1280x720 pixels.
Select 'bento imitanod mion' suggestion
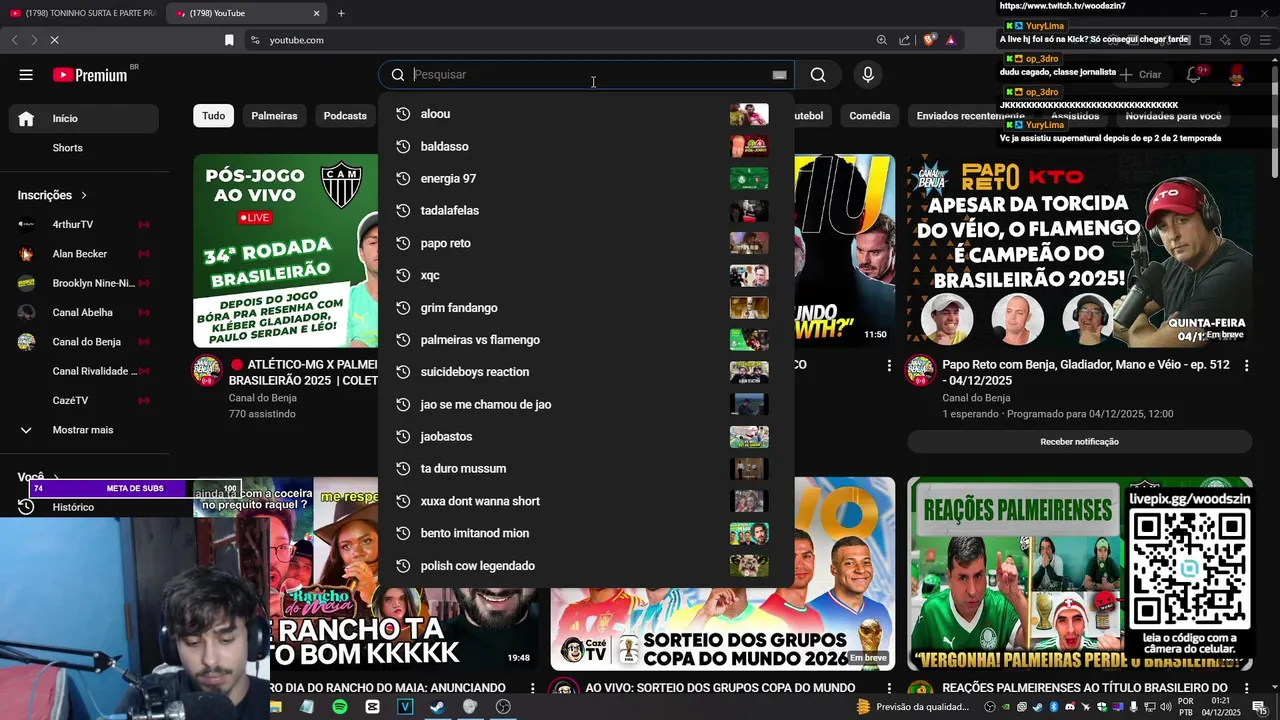point(586,533)
